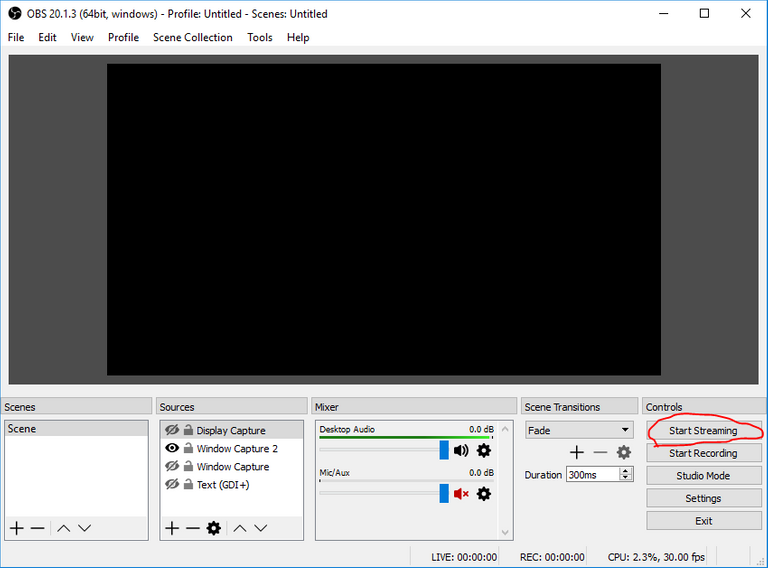Screen dimensions: 768x568
Task: Add a new scene with plus icon
Action: tap(16, 528)
